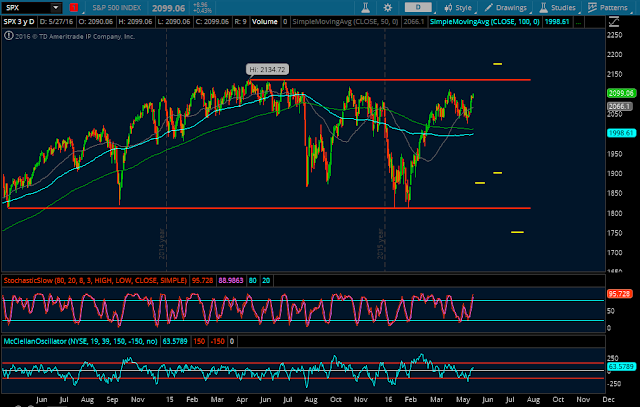640x407 pixels.
Task: Click the red link indicator next to symbol
Action: (73, 7)
